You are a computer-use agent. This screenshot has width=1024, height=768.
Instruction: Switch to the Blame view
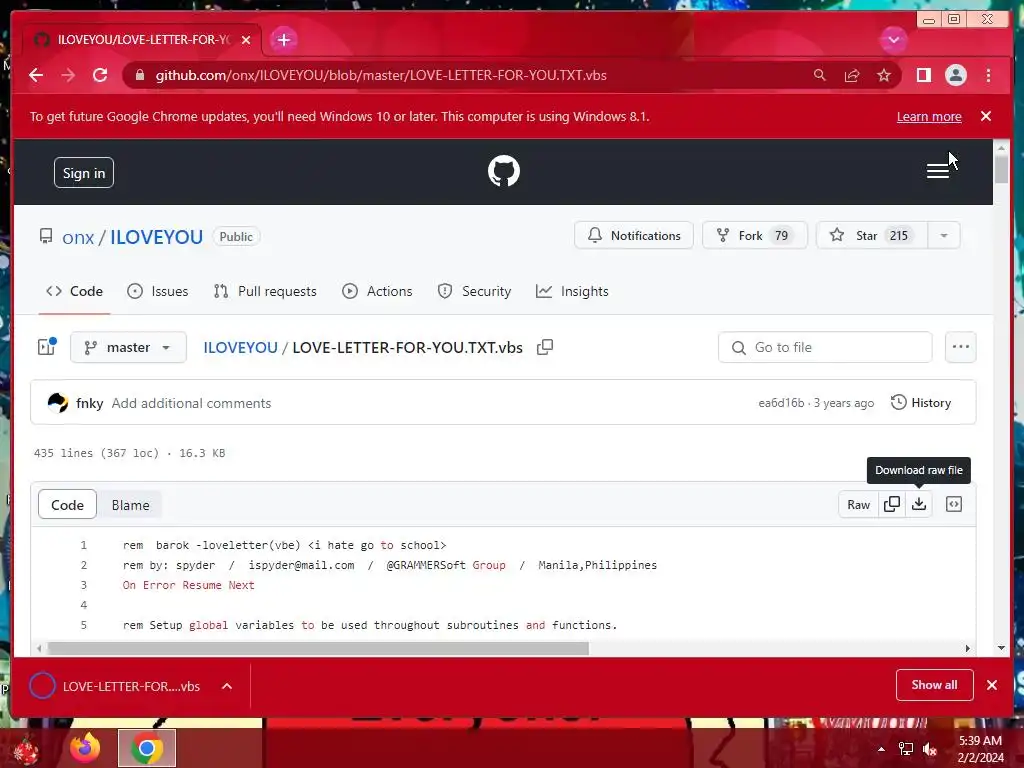[x=130, y=505]
